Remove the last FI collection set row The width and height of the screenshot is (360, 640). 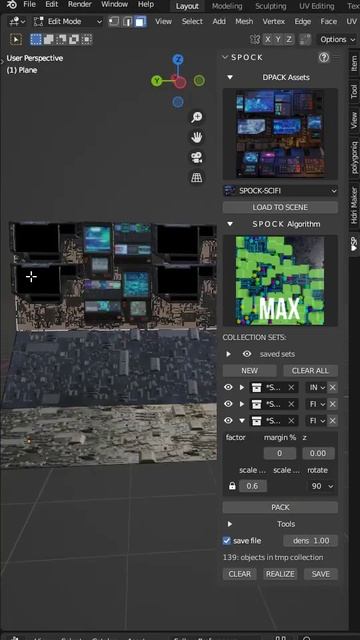333,421
